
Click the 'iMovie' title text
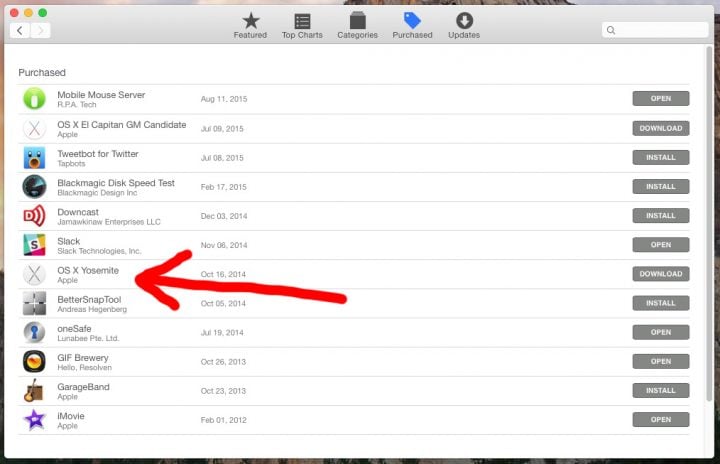[71, 416]
